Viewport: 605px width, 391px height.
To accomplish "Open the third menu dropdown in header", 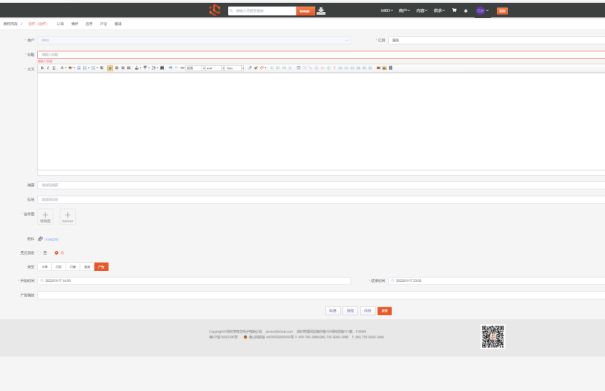I will tap(421, 11).
